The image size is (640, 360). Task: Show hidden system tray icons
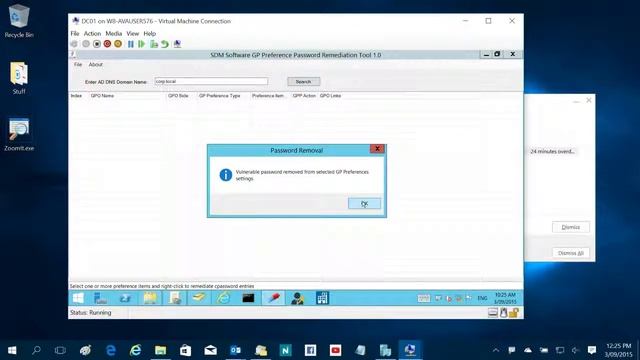point(496,350)
